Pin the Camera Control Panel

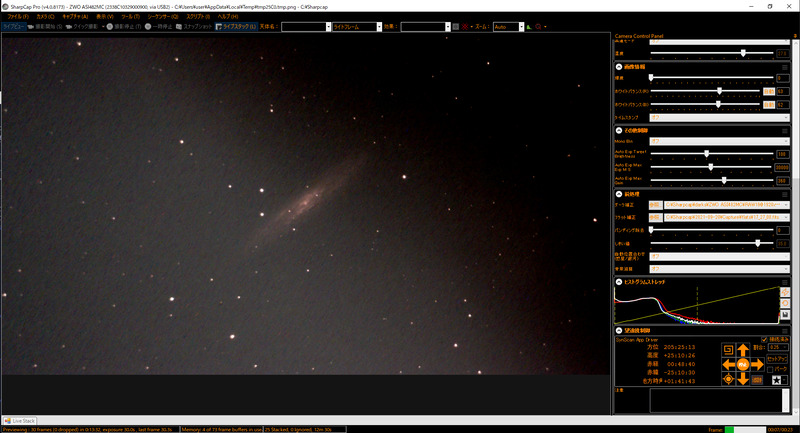pos(795,36)
